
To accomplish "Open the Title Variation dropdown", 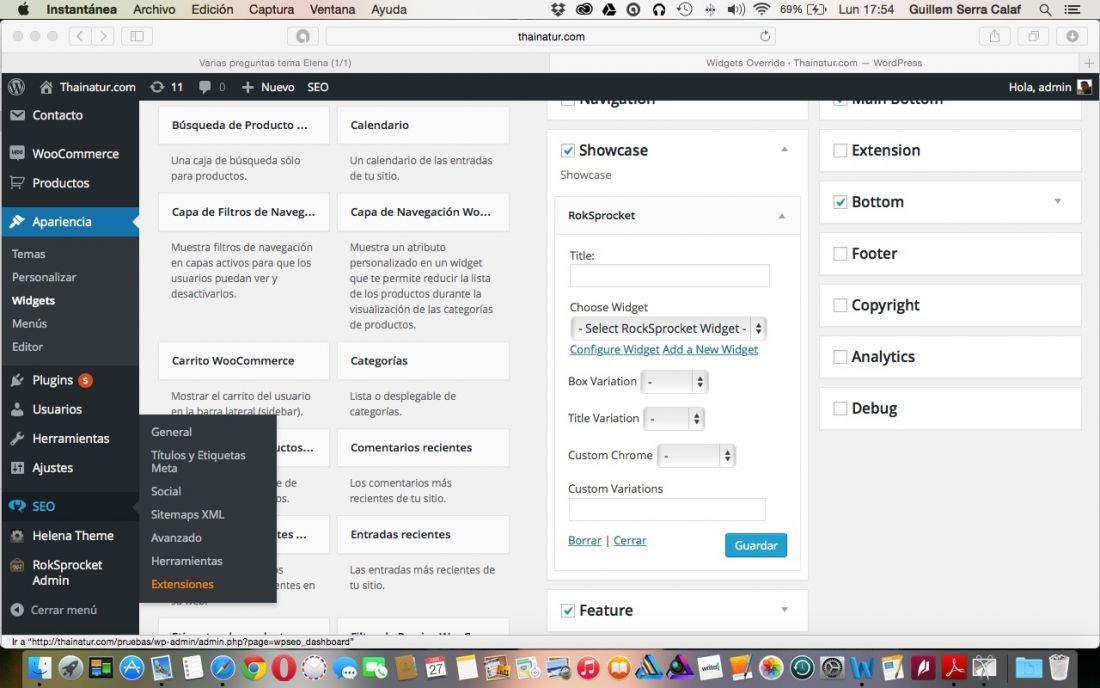I will coord(673,419).
